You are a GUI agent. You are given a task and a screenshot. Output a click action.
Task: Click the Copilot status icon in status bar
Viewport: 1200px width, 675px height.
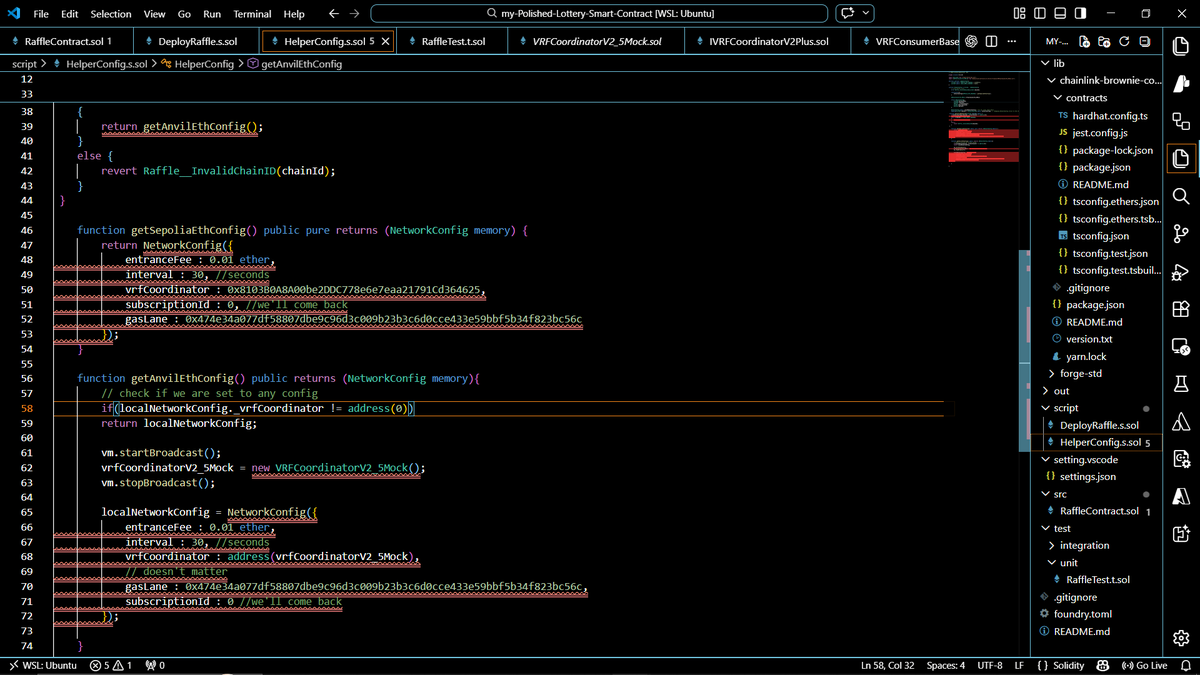click(1103, 665)
